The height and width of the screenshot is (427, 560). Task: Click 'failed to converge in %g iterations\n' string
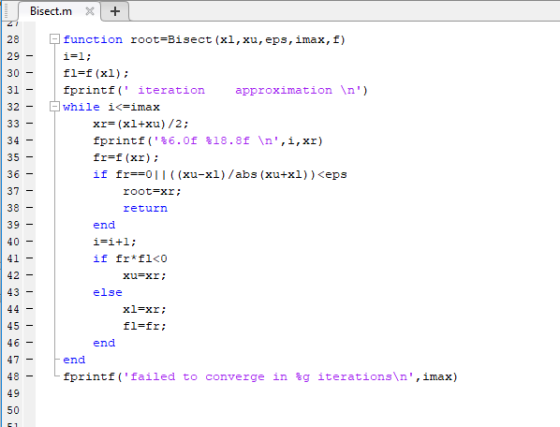[269, 377]
